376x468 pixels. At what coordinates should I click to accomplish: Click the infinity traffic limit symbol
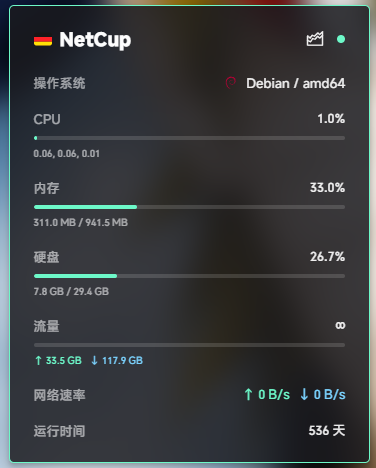click(x=340, y=325)
